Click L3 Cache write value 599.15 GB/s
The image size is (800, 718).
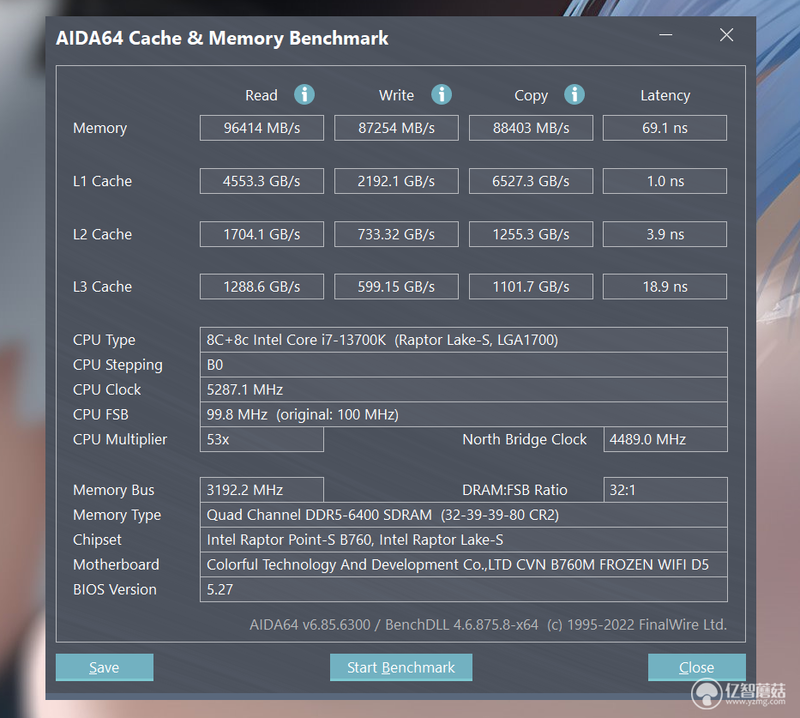click(x=396, y=287)
